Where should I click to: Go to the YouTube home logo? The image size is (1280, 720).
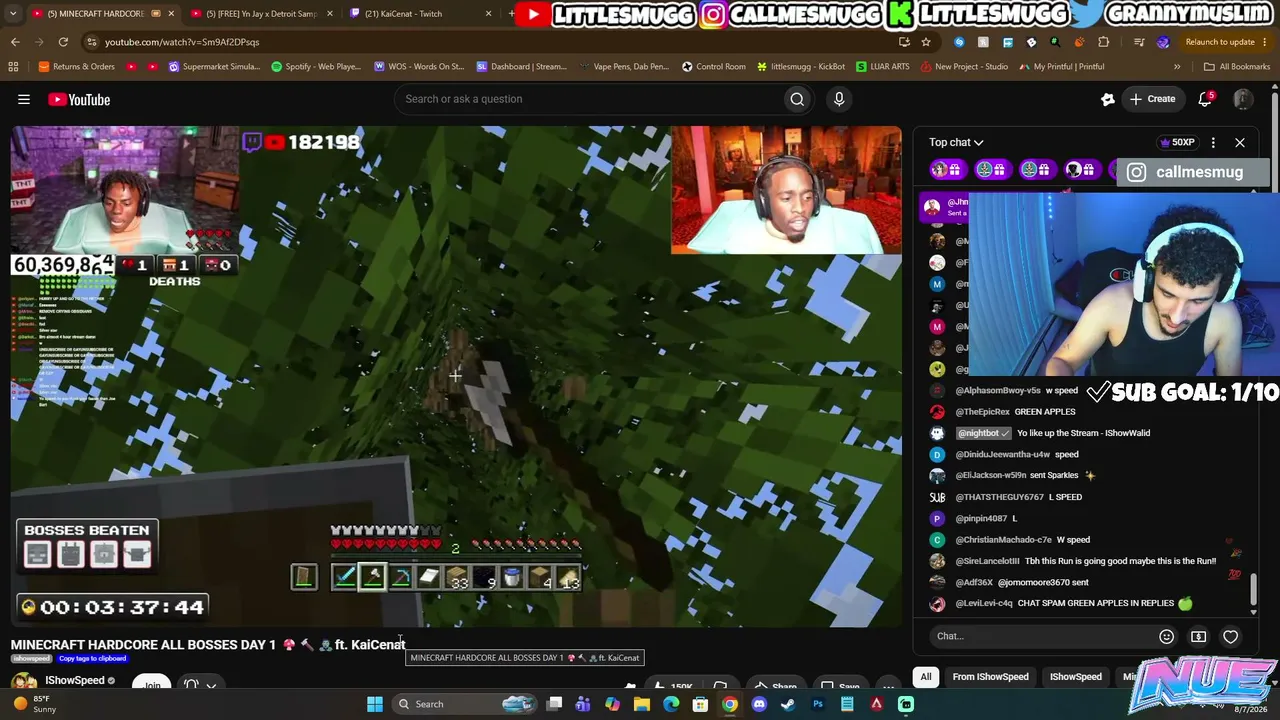[79, 99]
